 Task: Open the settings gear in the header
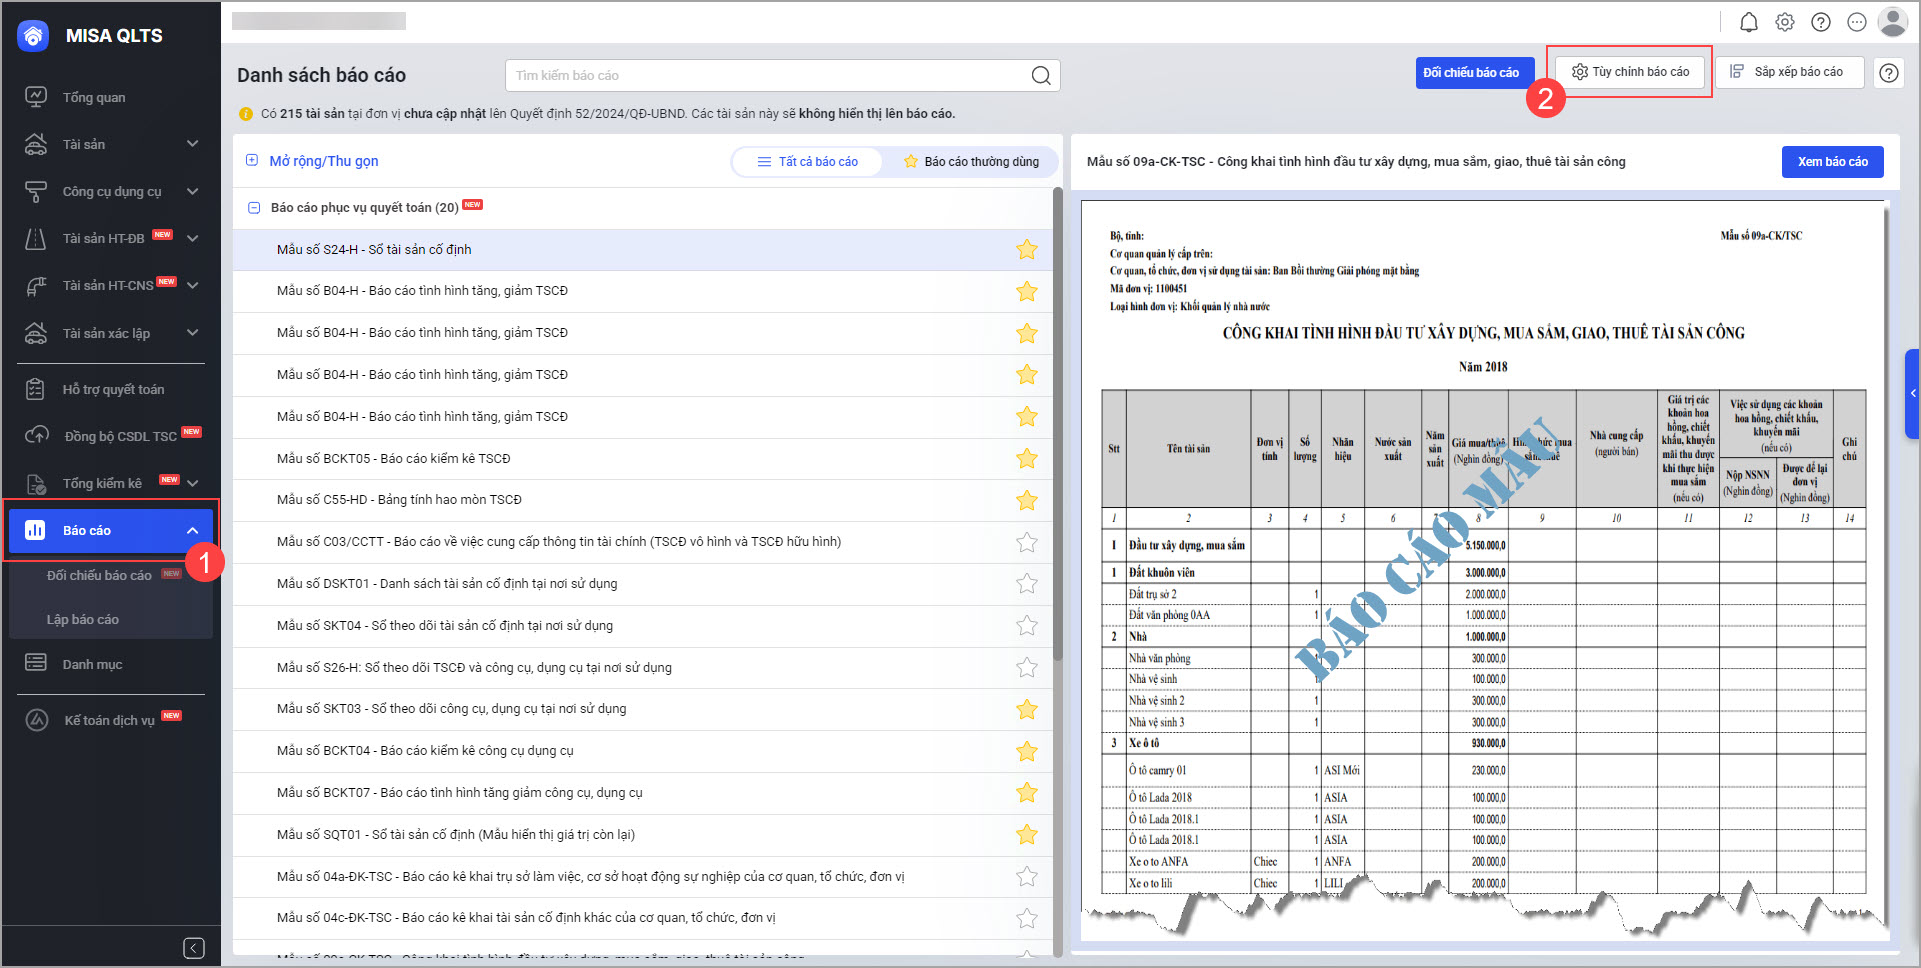pos(1784,22)
